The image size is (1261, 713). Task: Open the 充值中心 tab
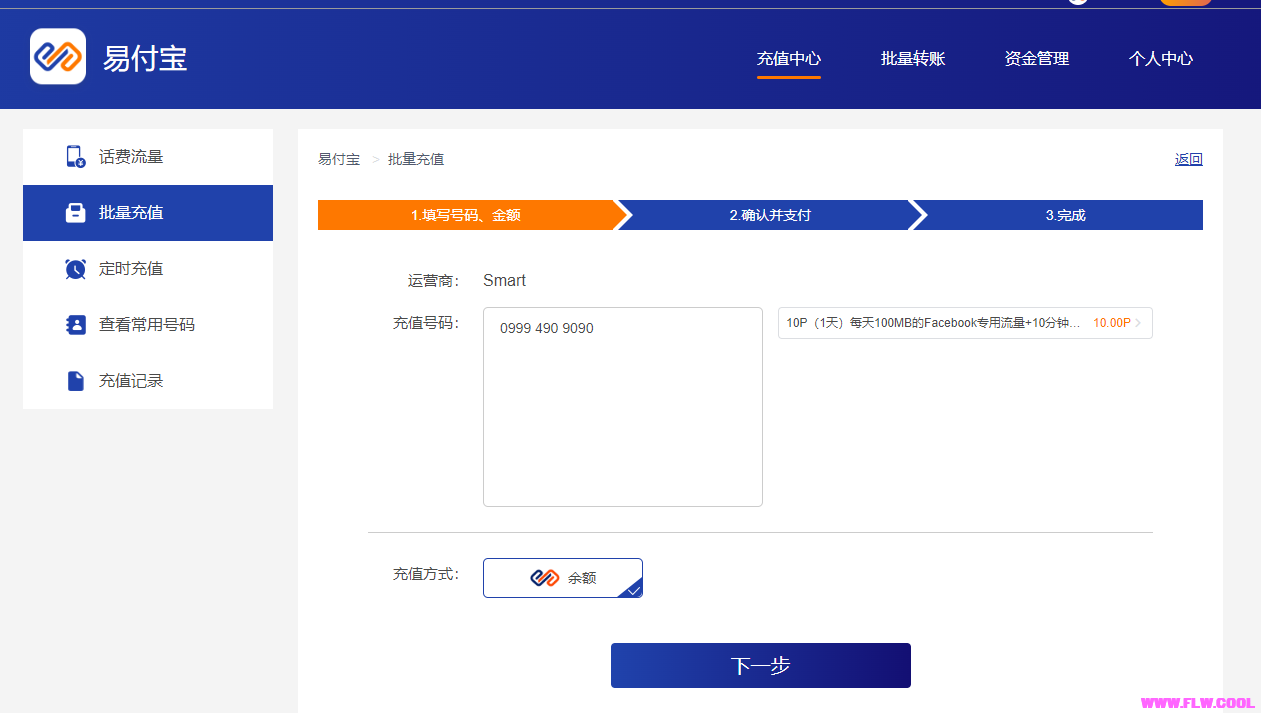point(789,59)
